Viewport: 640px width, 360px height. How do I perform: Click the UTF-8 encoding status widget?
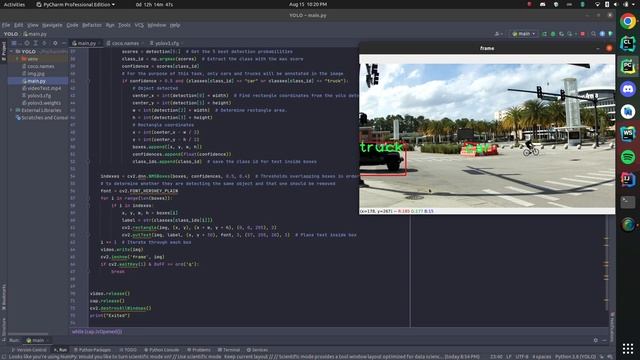coord(522,356)
